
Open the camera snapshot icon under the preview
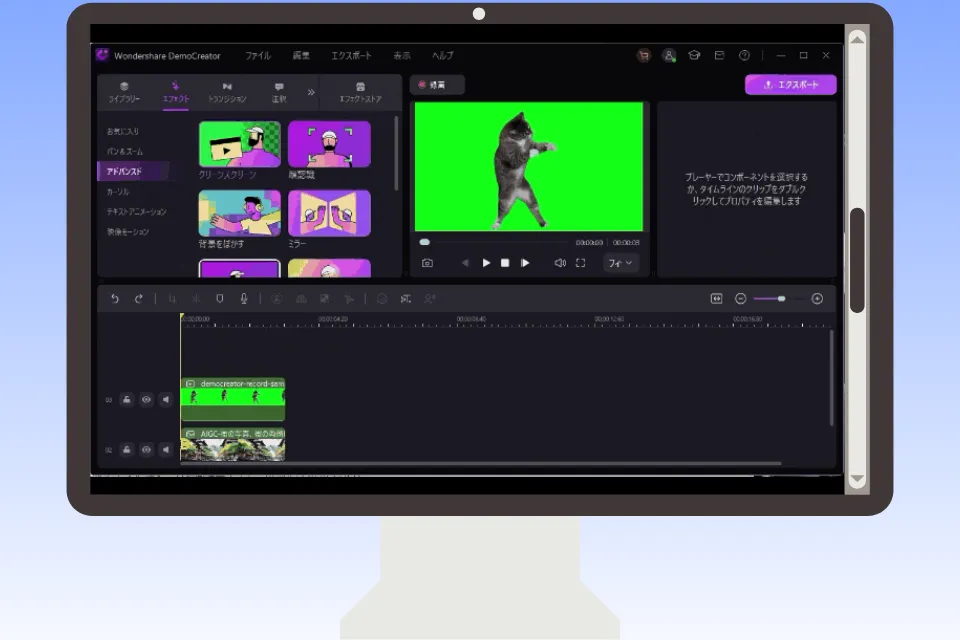coord(427,263)
